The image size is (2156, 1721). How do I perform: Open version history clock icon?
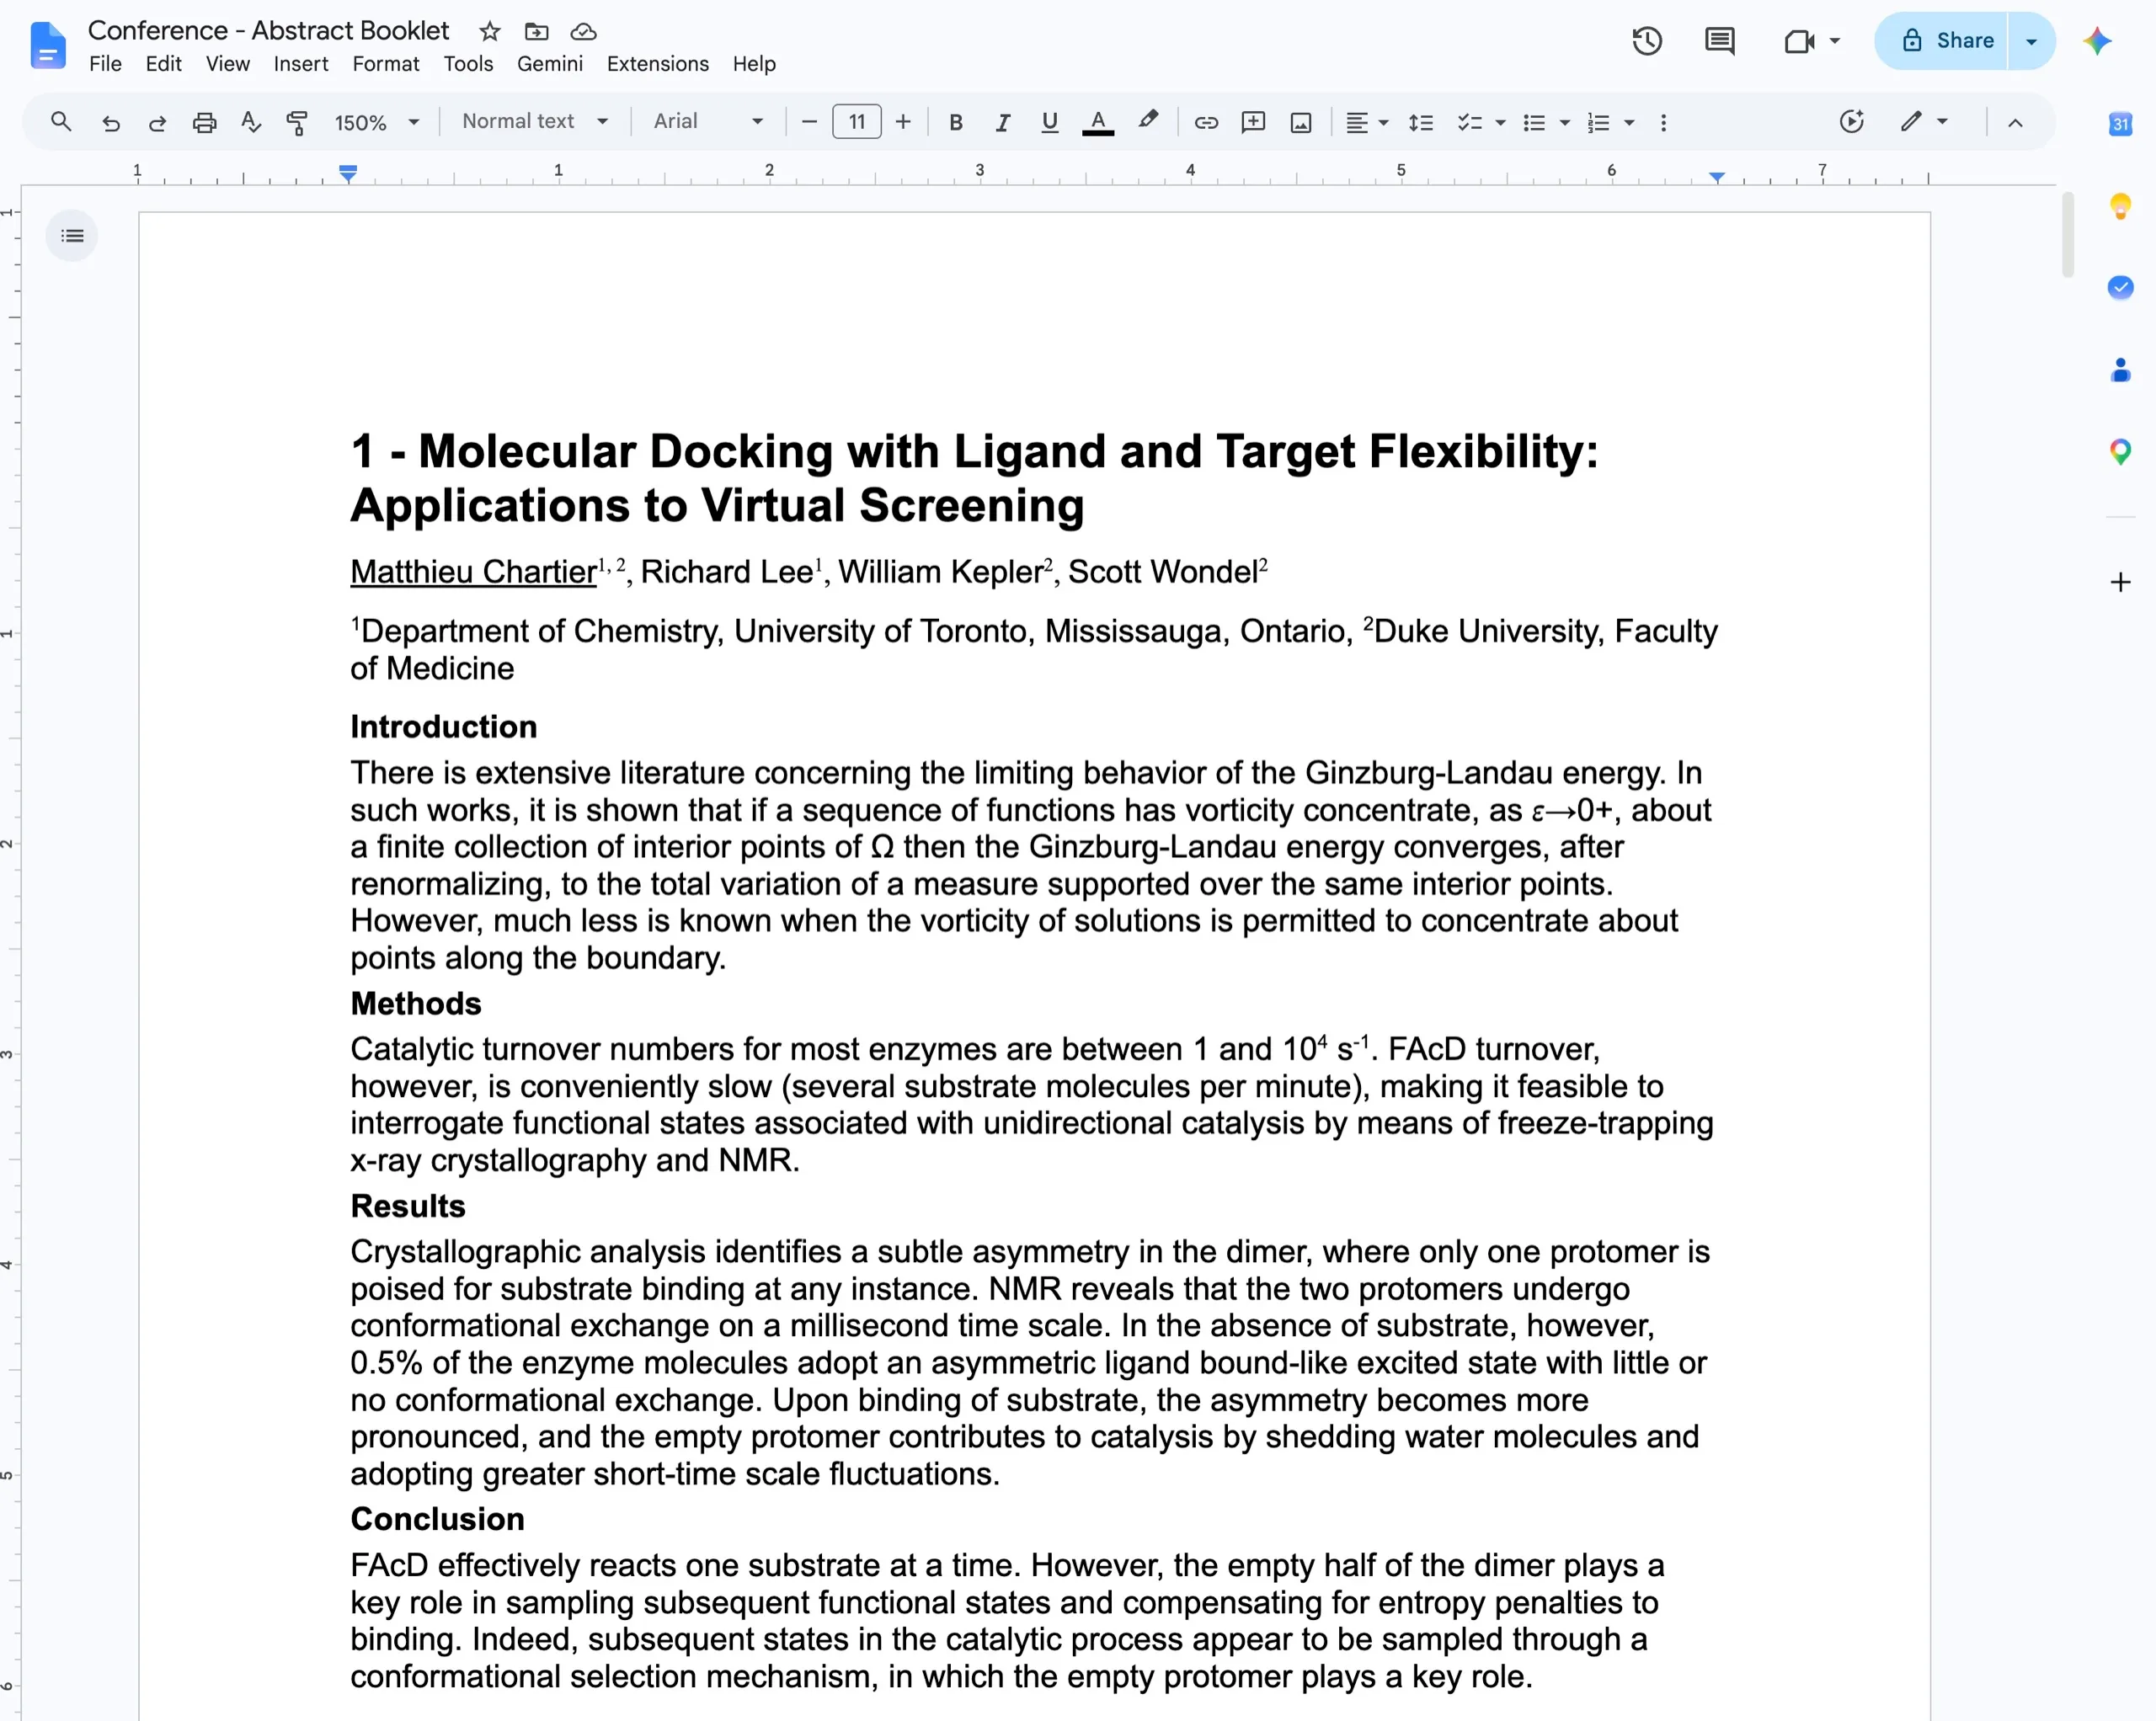pyautogui.click(x=1647, y=41)
